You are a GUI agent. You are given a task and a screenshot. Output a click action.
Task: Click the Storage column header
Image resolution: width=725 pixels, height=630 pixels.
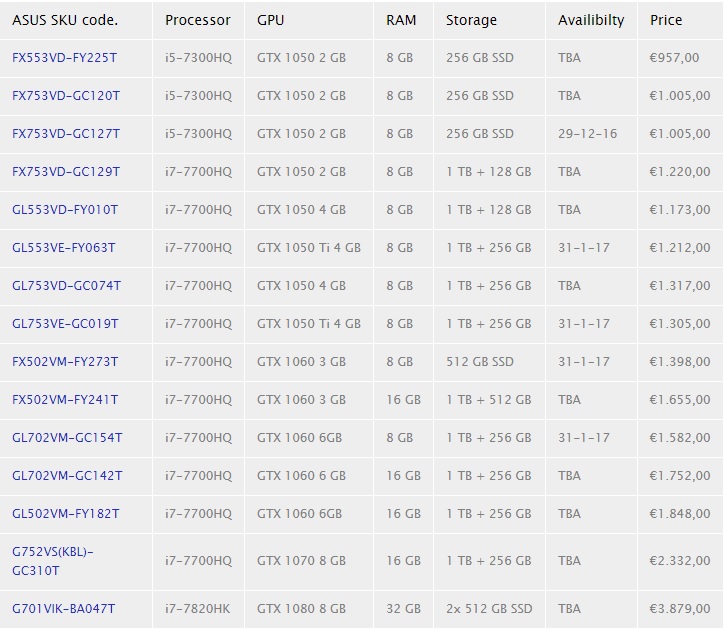(471, 20)
